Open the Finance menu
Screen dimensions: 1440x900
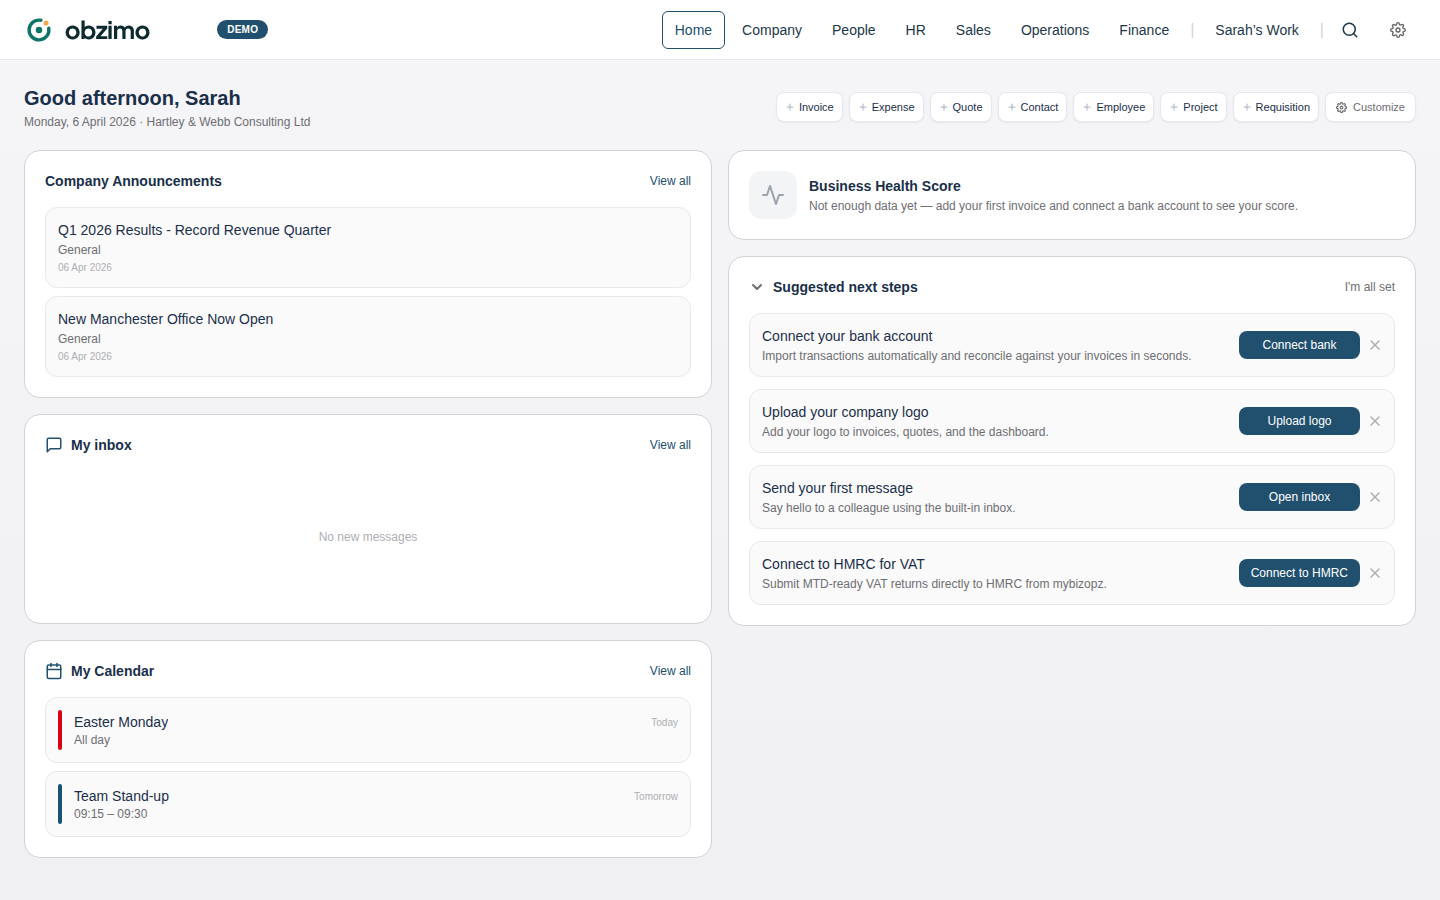1144,30
